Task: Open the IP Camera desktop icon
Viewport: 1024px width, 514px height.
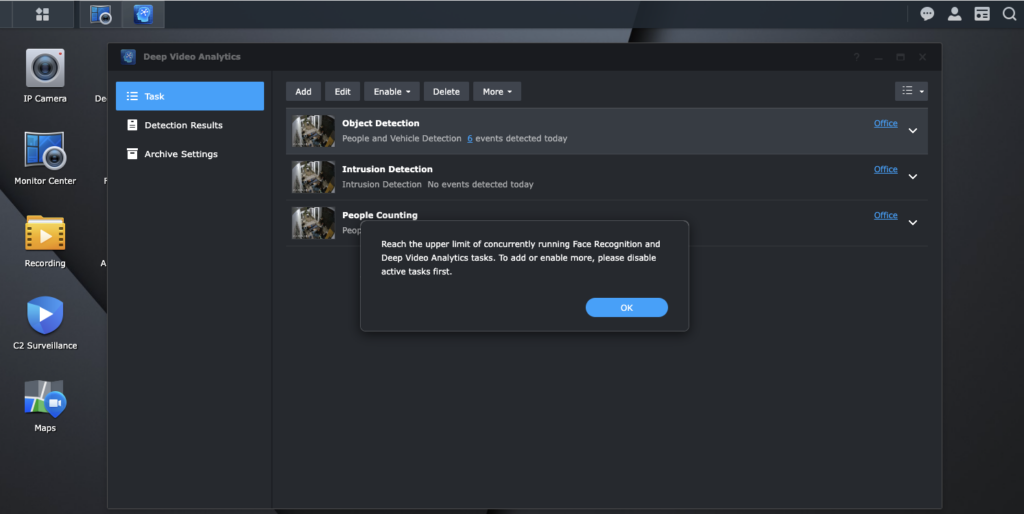Action: [45, 69]
